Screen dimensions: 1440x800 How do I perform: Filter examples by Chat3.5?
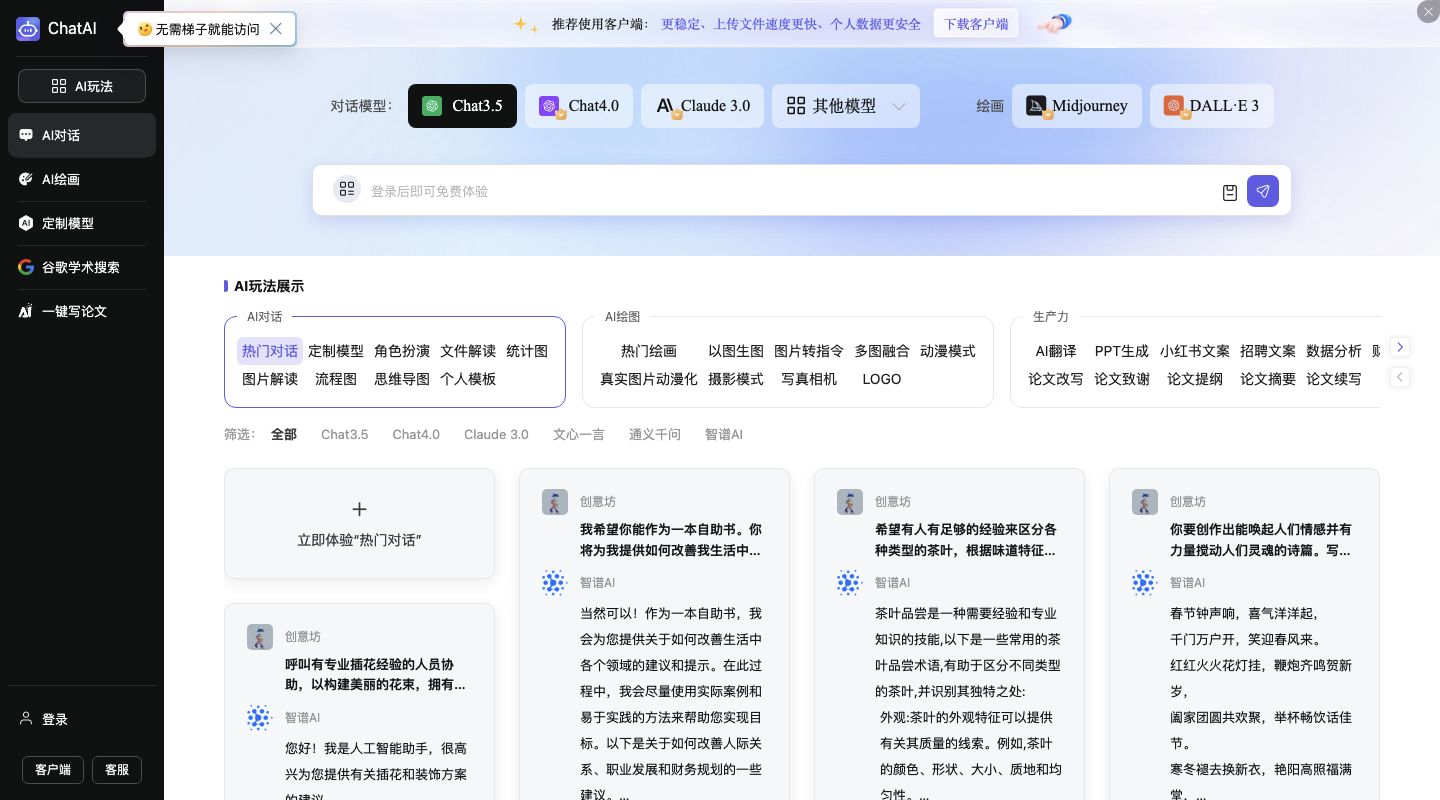[x=344, y=434]
